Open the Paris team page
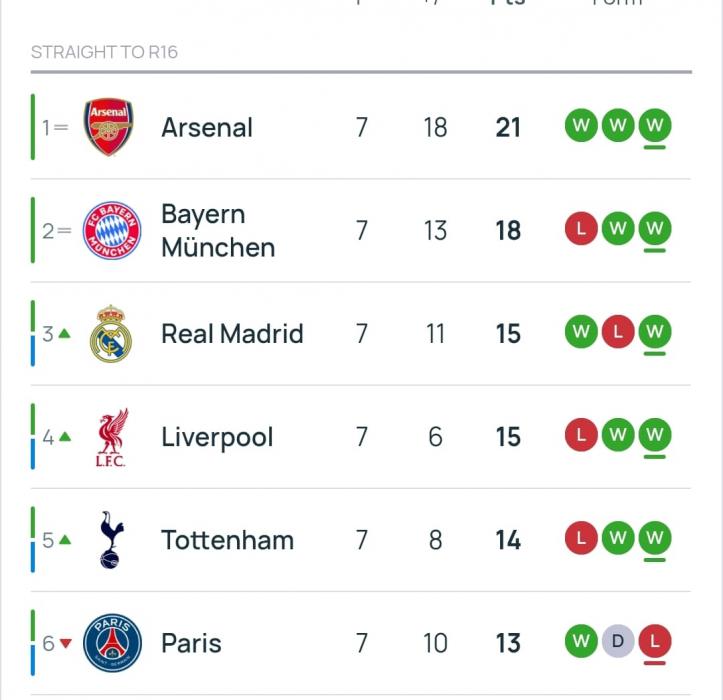The height and width of the screenshot is (700, 723). coord(191,643)
